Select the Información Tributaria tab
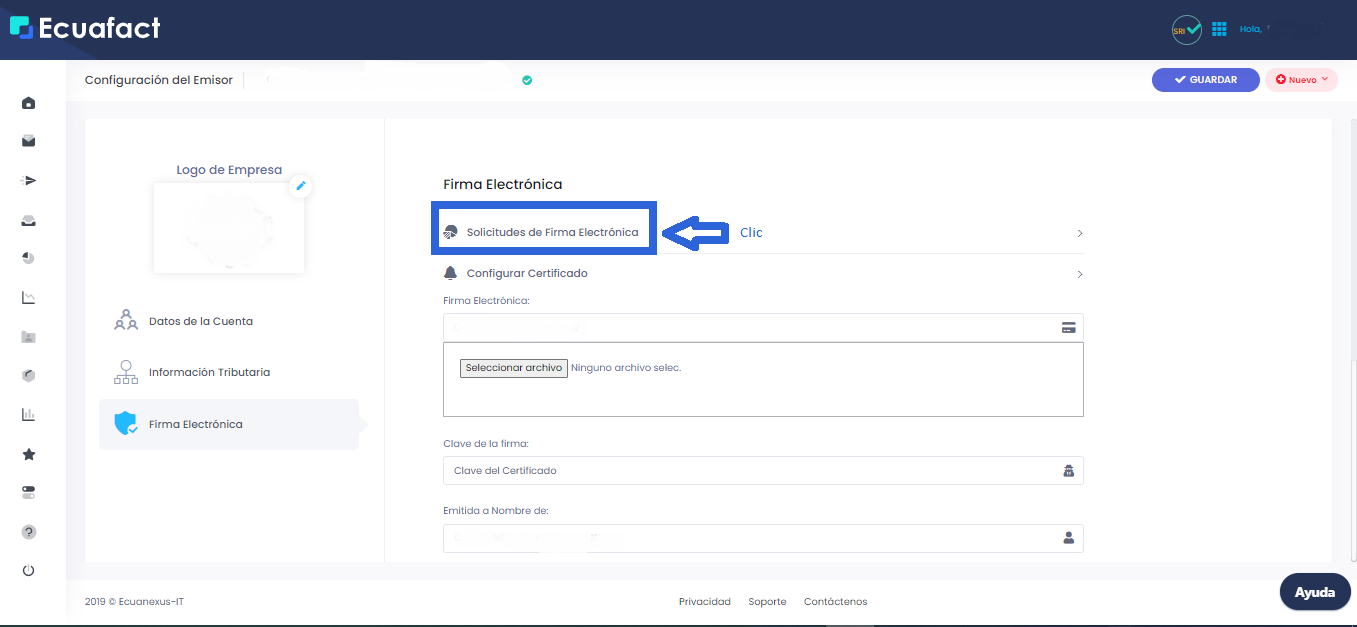 click(209, 372)
